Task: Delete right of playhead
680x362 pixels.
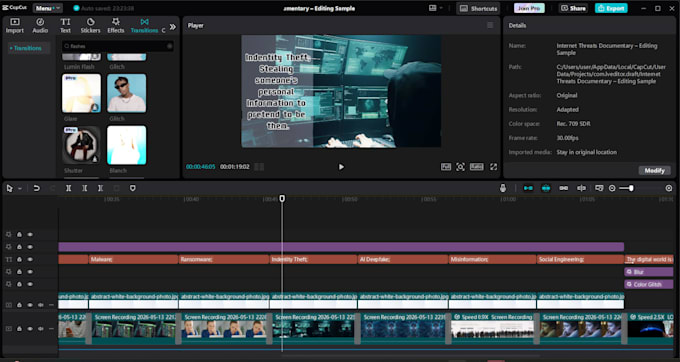Action: point(101,188)
